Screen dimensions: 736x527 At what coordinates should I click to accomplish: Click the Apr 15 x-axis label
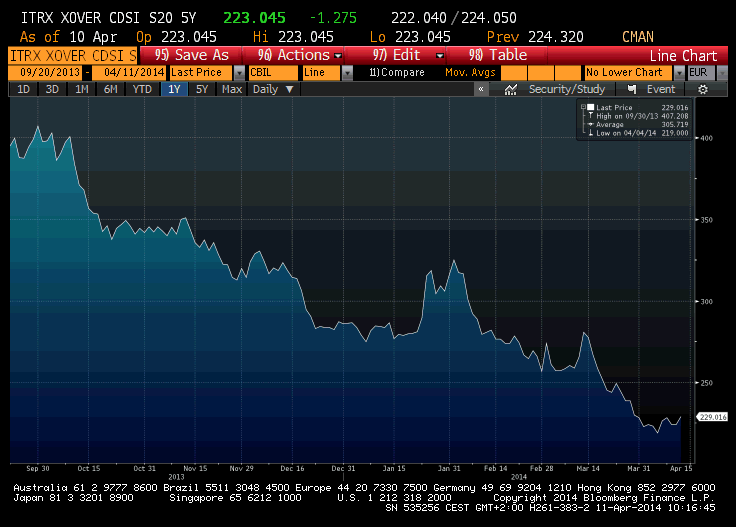681,468
